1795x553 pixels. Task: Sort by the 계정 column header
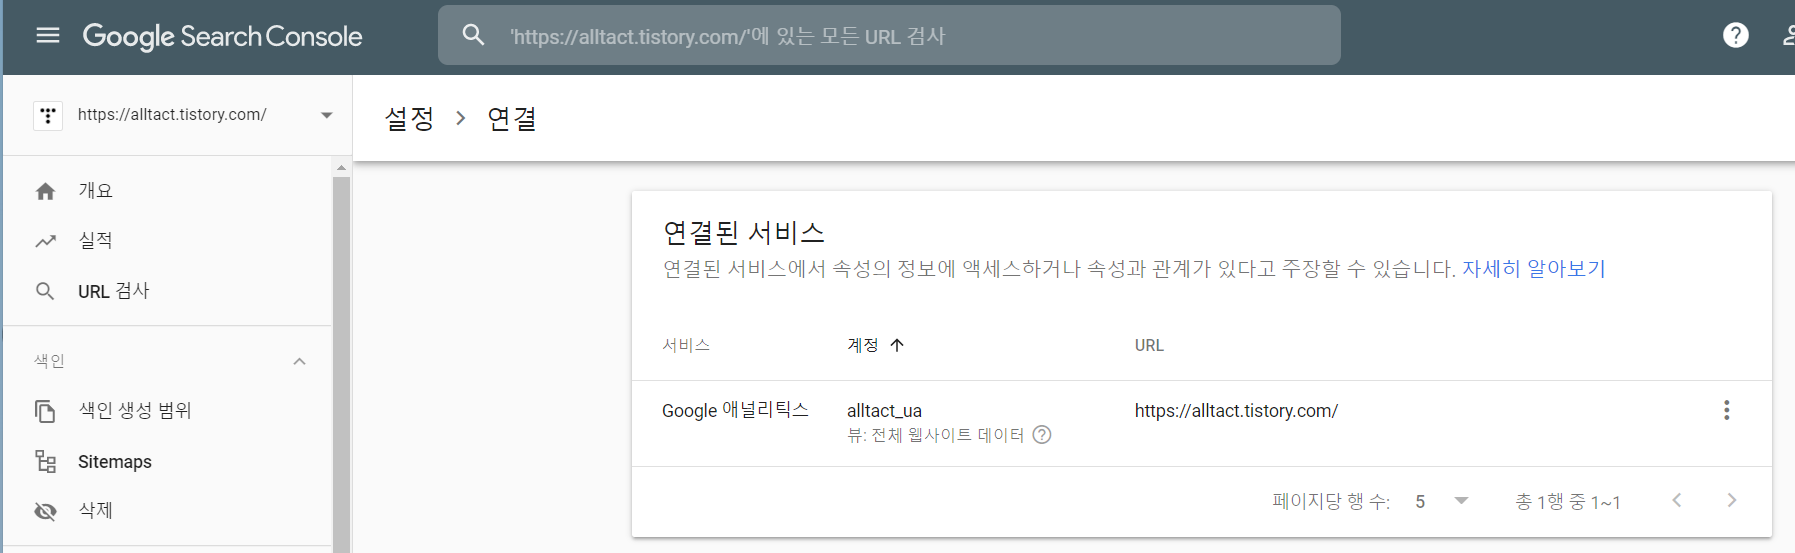tap(863, 345)
